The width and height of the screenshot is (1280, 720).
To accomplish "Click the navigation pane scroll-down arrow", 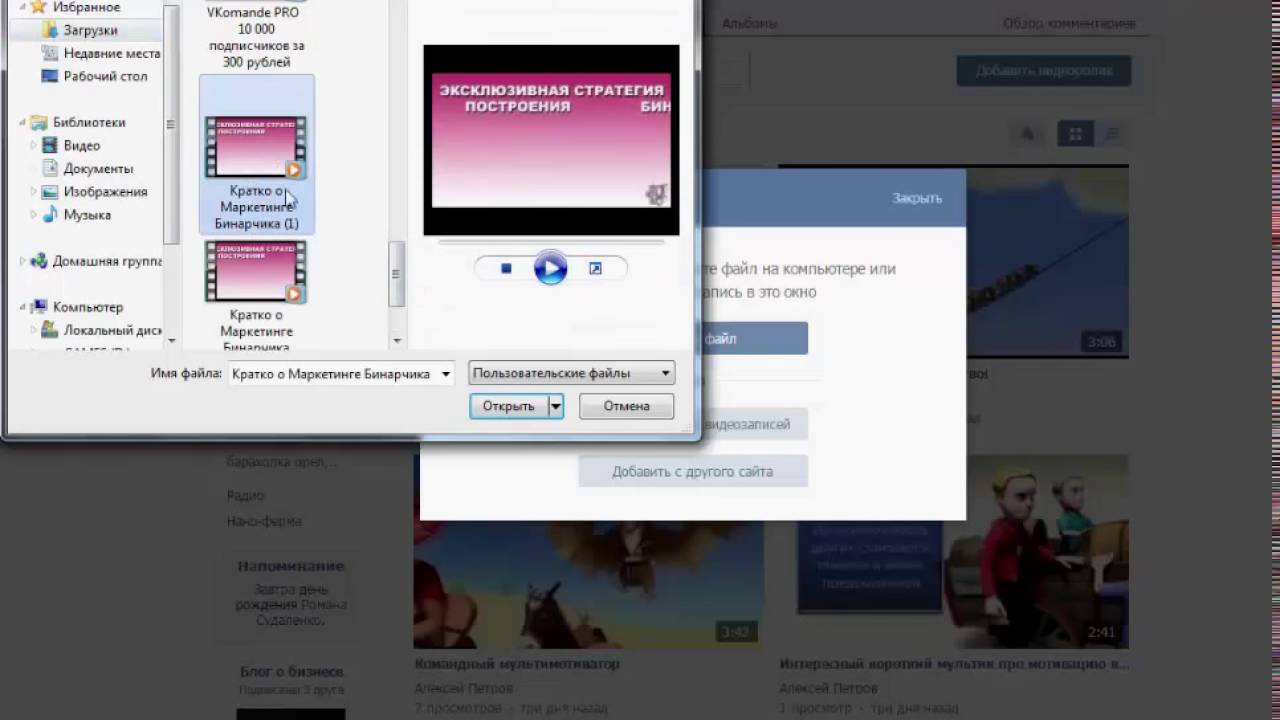I will [x=172, y=341].
